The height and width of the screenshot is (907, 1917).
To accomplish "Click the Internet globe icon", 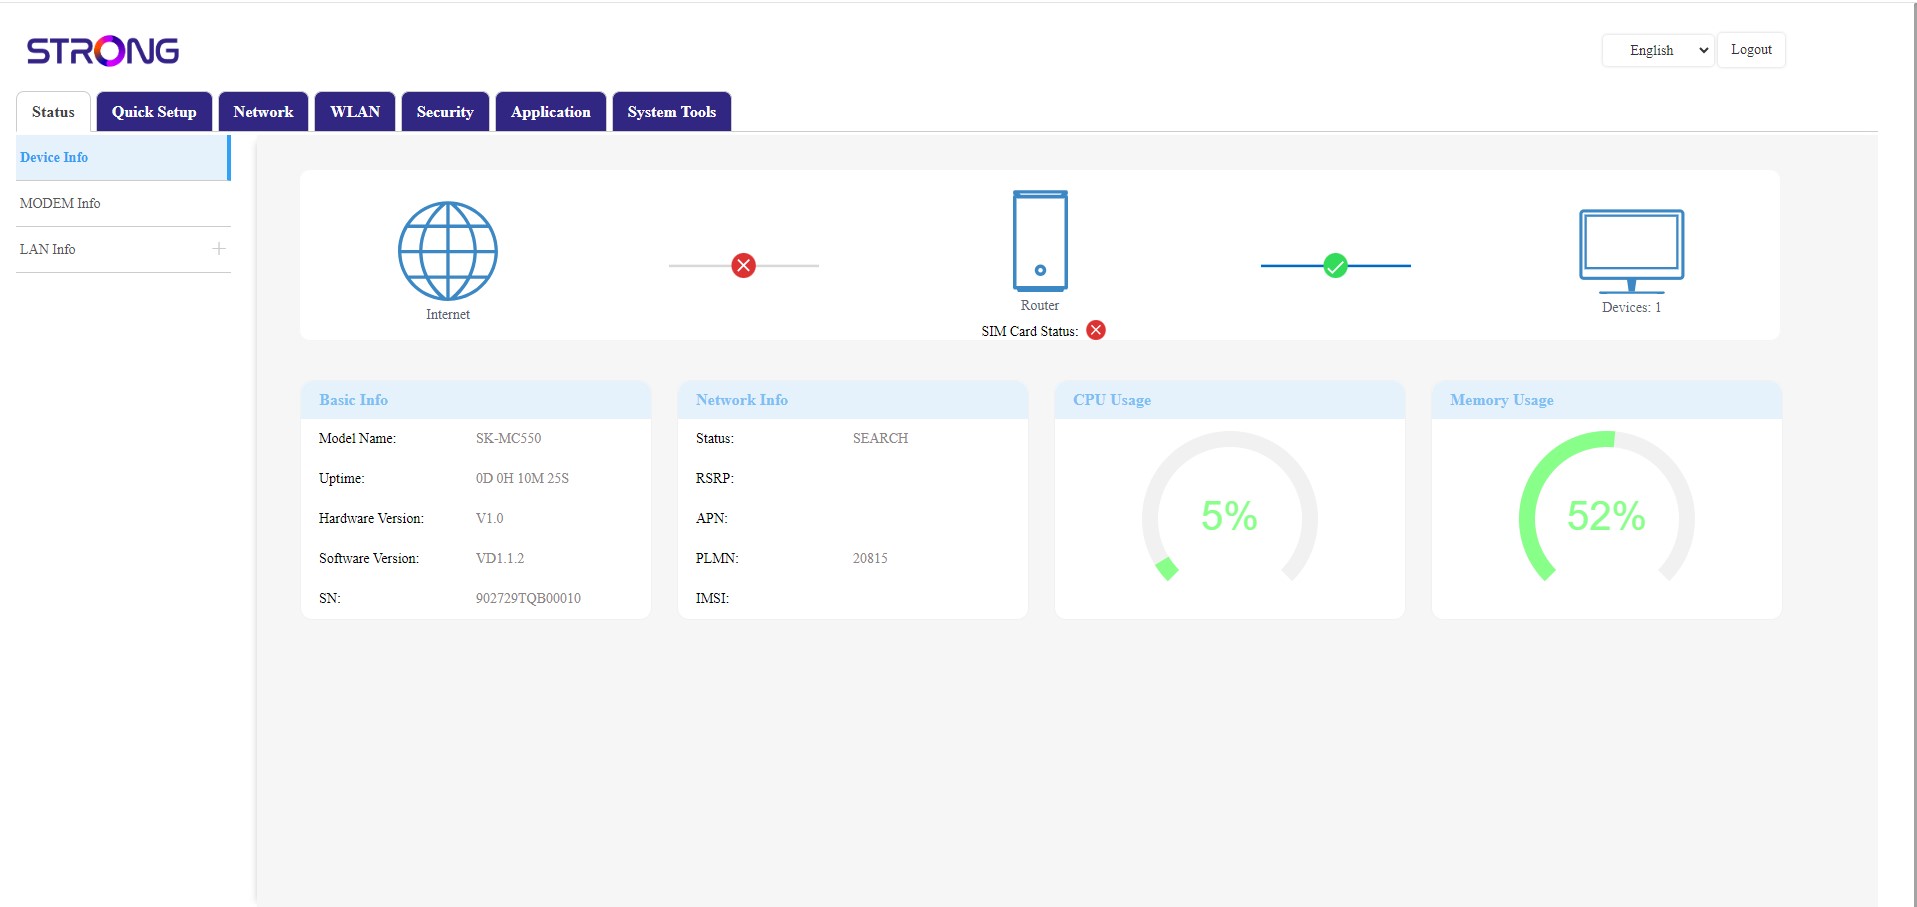I will (x=448, y=251).
